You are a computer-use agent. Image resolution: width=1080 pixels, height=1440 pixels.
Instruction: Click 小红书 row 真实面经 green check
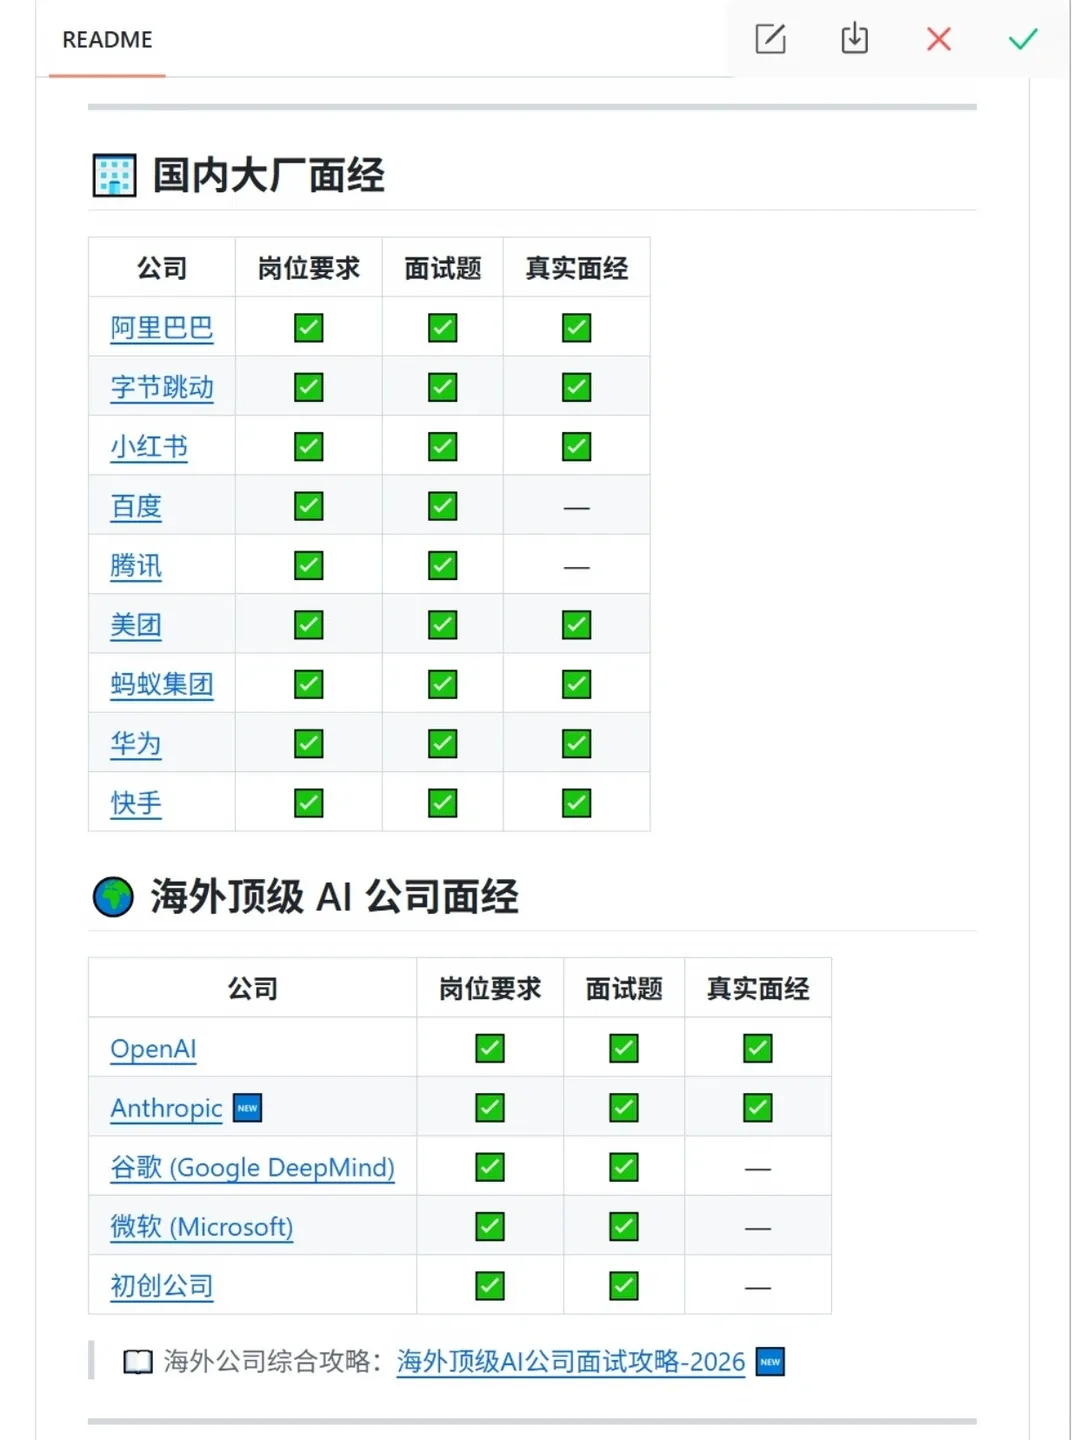tap(577, 447)
